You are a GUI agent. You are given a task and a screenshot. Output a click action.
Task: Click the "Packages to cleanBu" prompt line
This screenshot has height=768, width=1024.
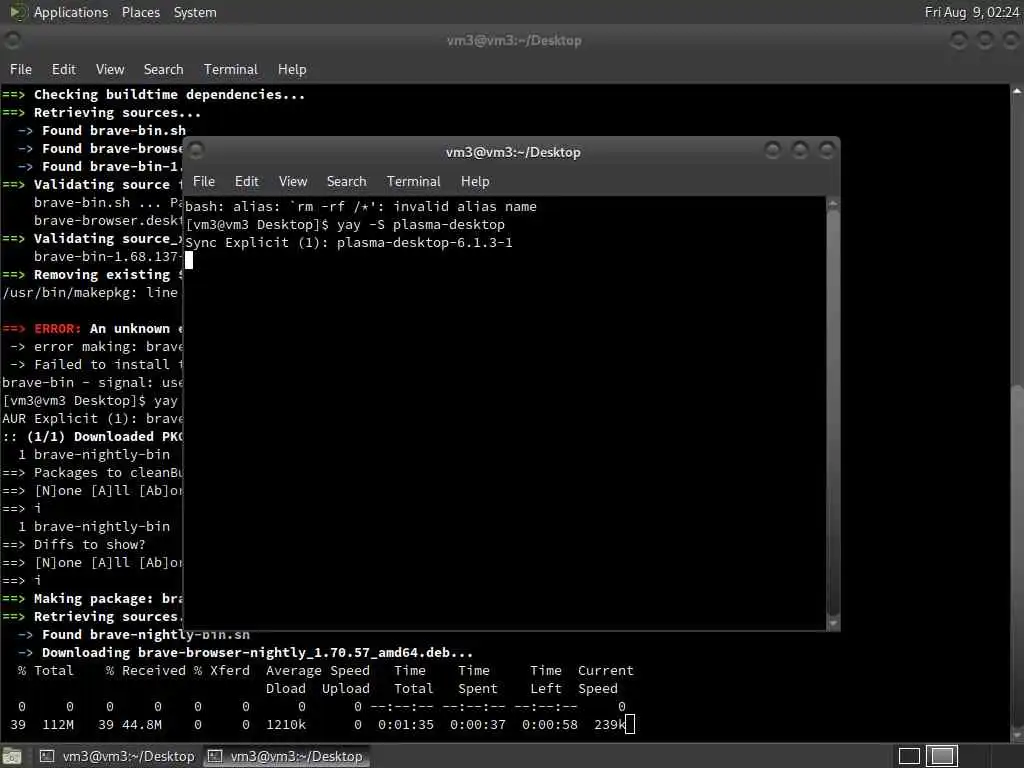pyautogui.click(x=108, y=473)
